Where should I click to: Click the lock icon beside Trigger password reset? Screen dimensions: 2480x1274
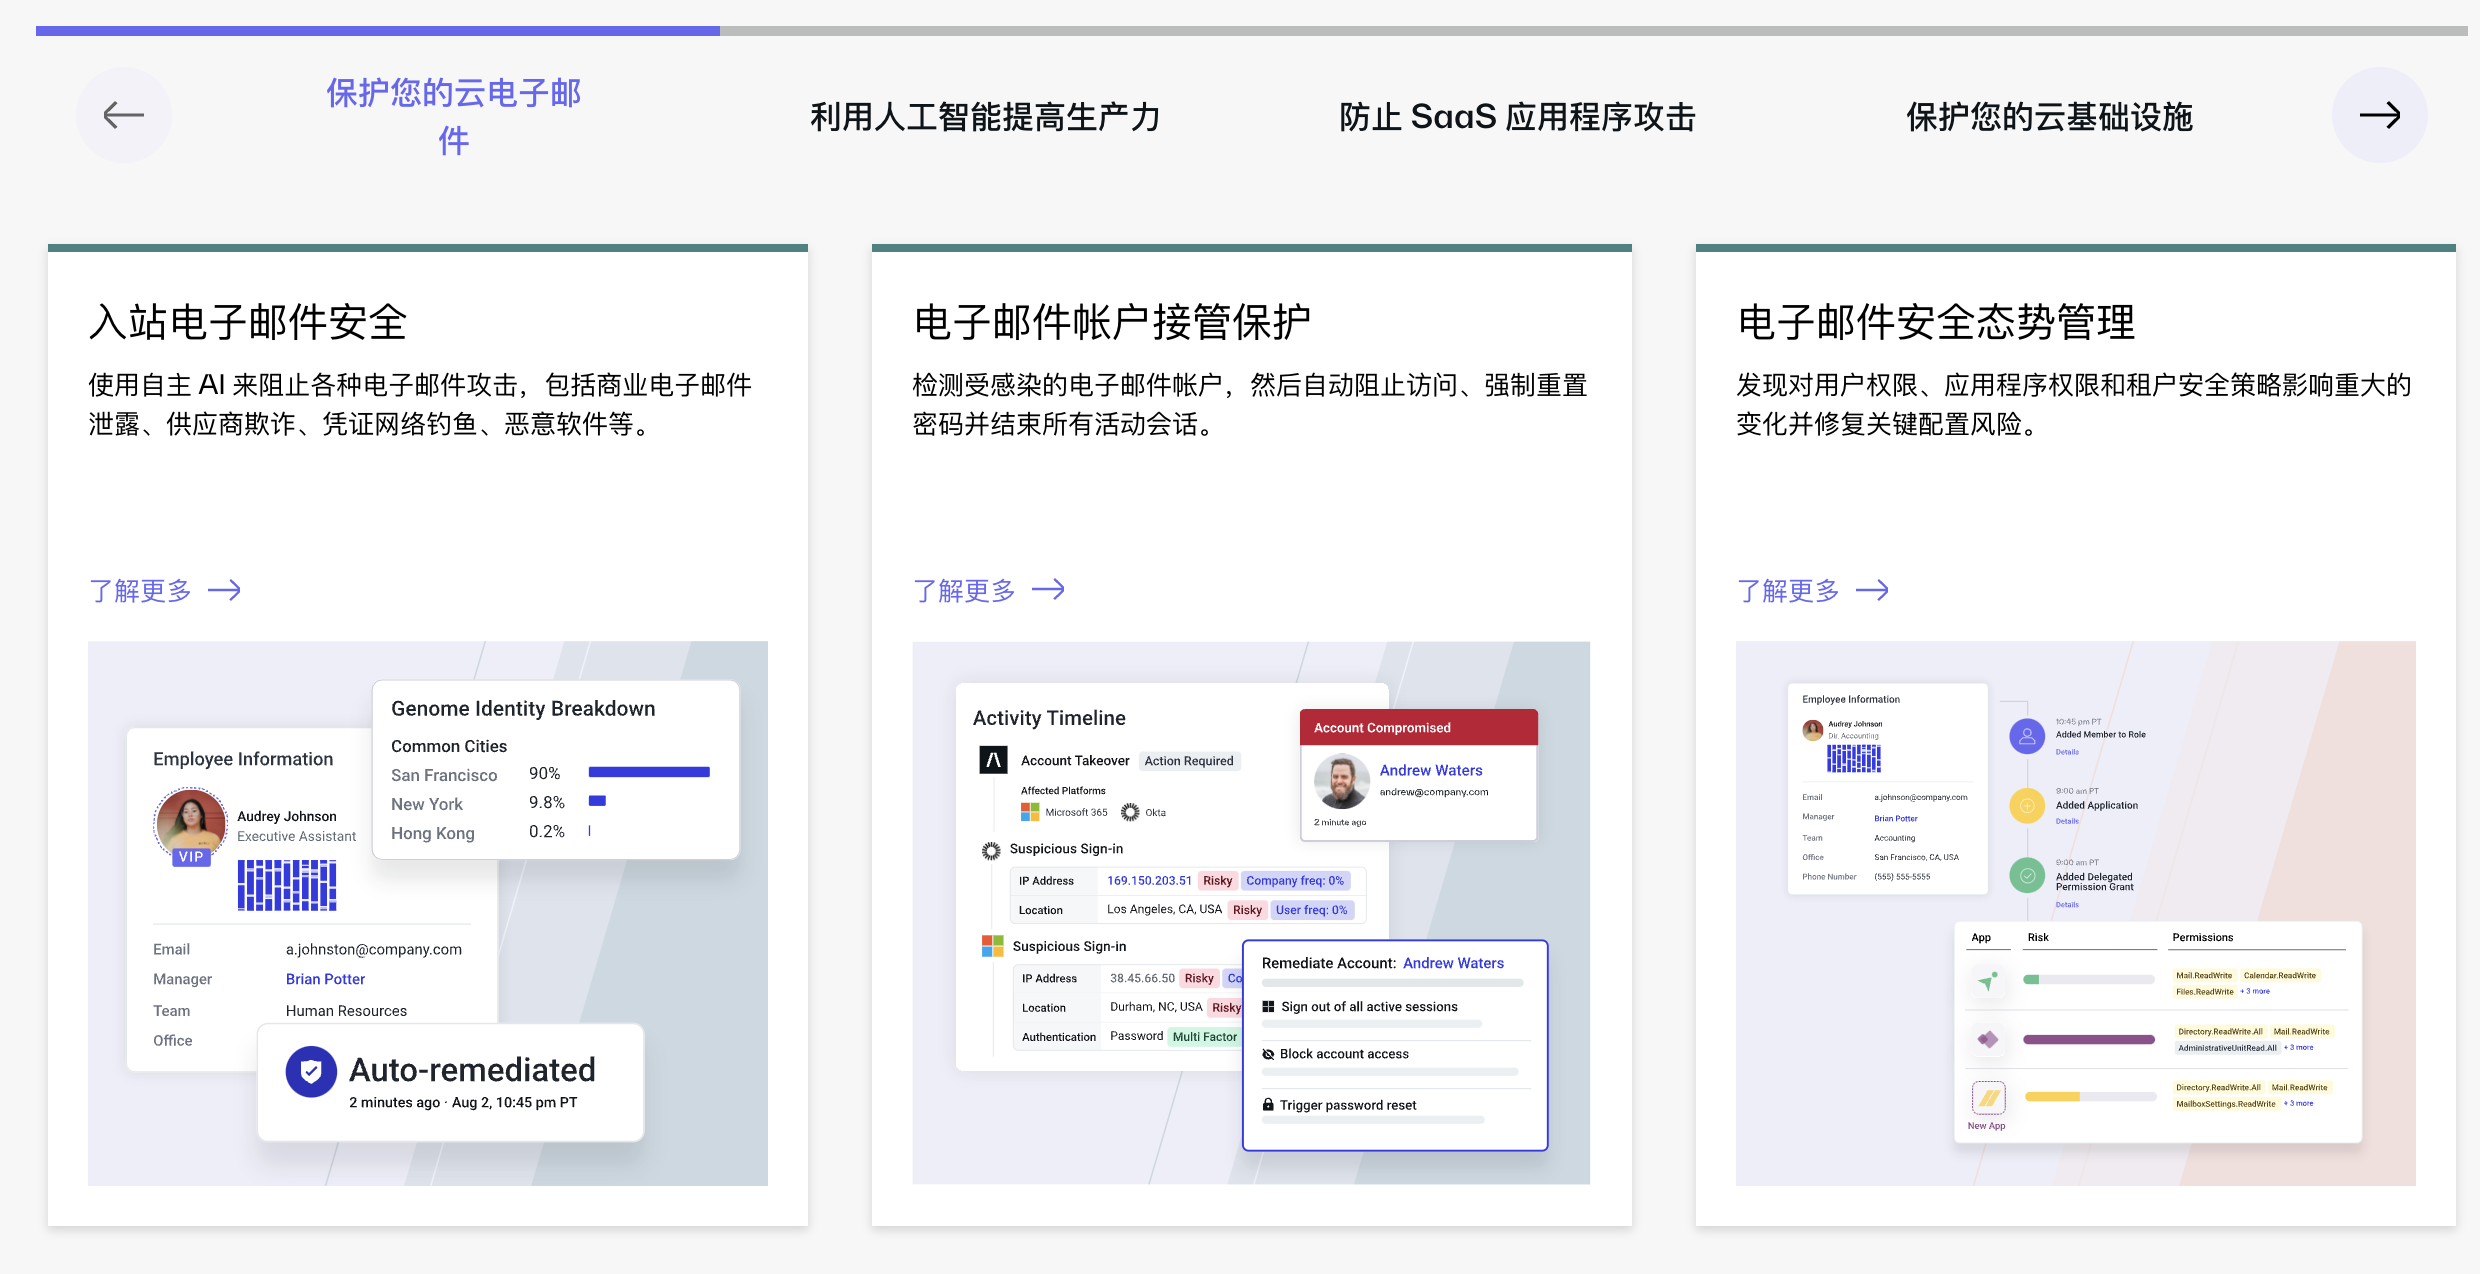(x=1268, y=1105)
